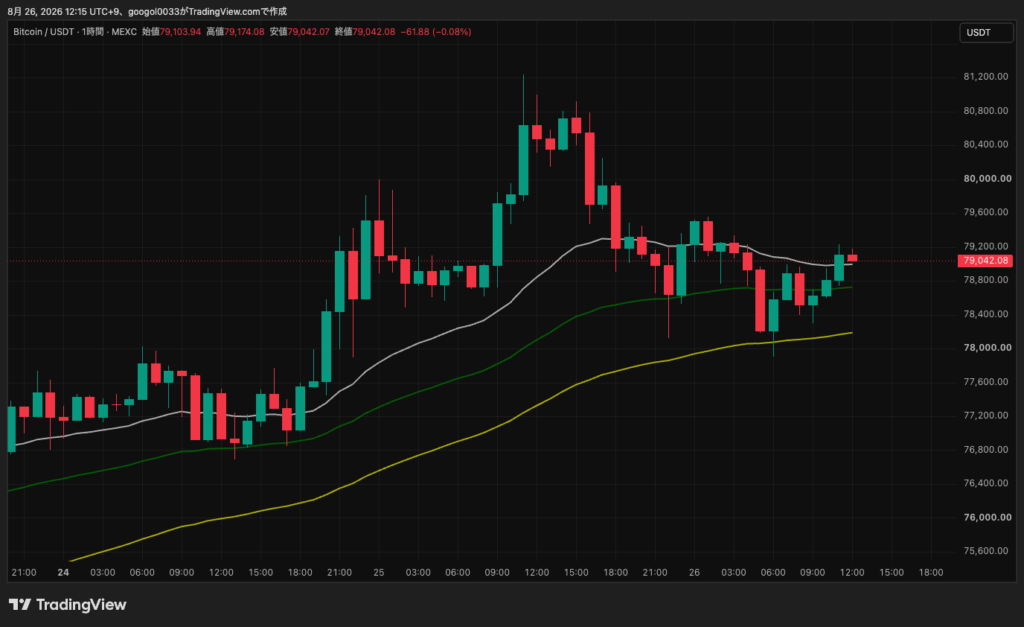Click the 79,600.00 price axis label
This screenshot has width=1024, height=627.
(x=985, y=212)
